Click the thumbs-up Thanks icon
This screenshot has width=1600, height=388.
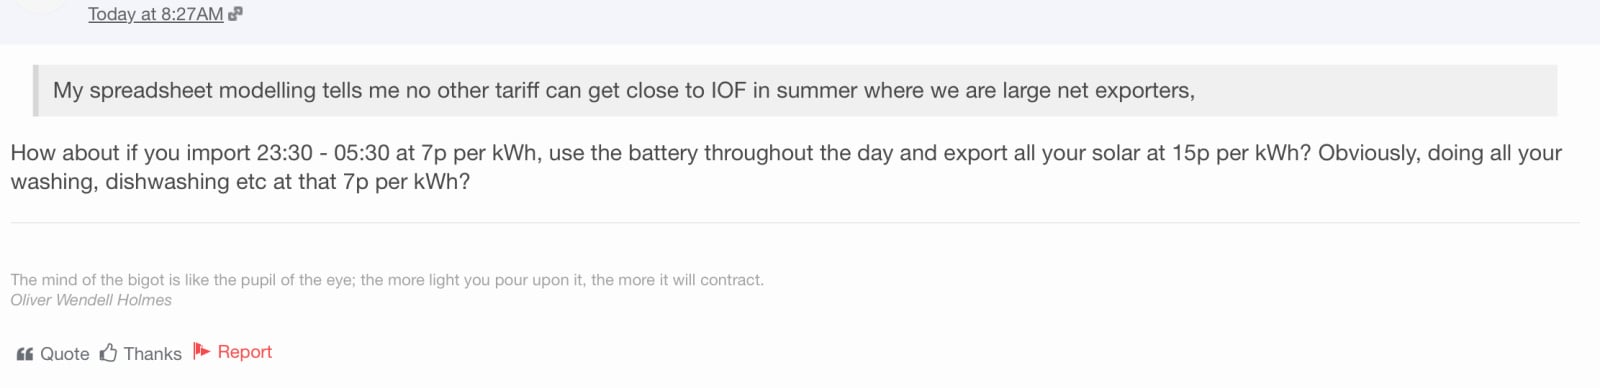(108, 353)
